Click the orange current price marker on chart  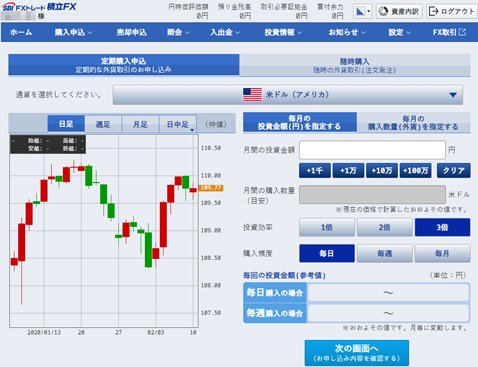point(211,188)
